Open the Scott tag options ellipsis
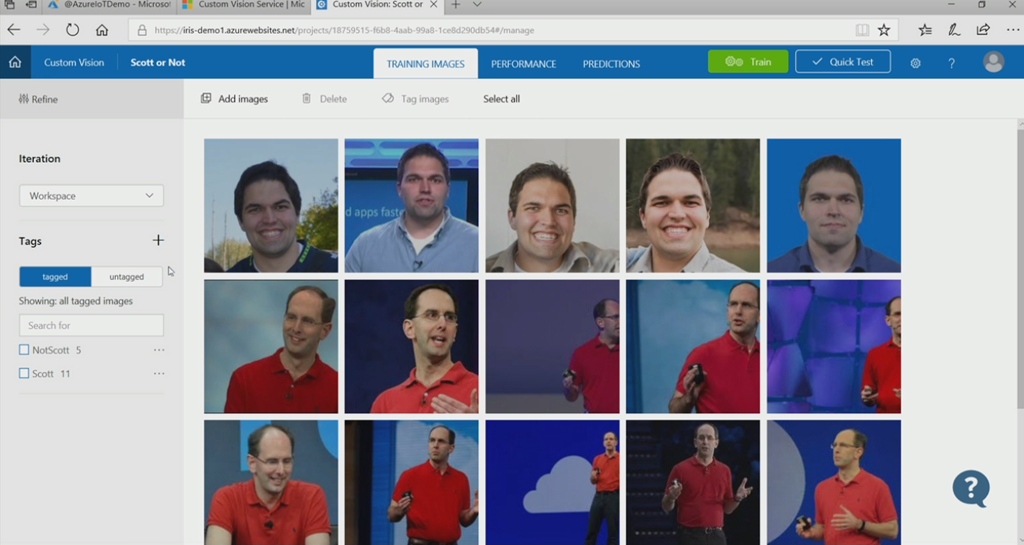This screenshot has height=545, width=1024. pyautogui.click(x=159, y=373)
